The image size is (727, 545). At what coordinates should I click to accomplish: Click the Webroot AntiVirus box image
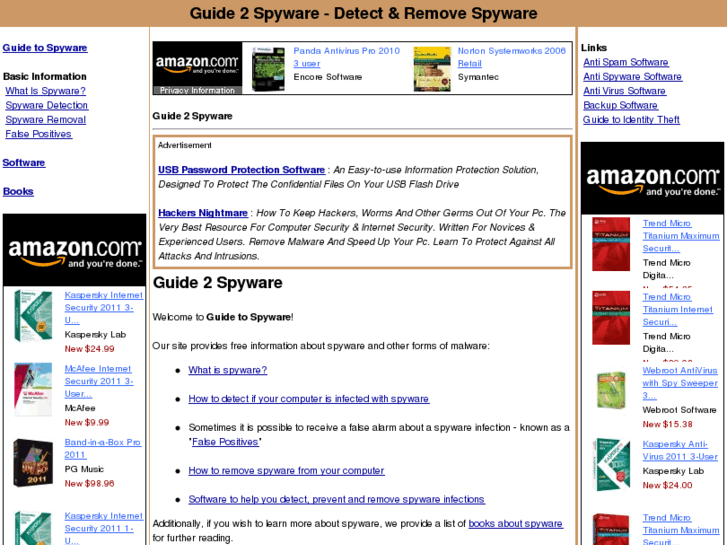coord(611,390)
